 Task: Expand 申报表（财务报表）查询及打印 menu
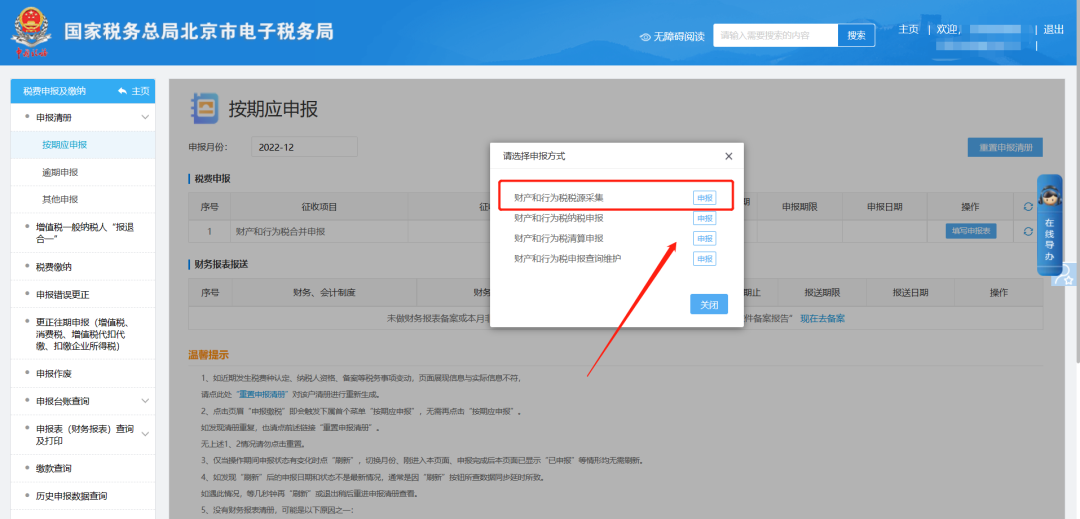pyautogui.click(x=145, y=434)
